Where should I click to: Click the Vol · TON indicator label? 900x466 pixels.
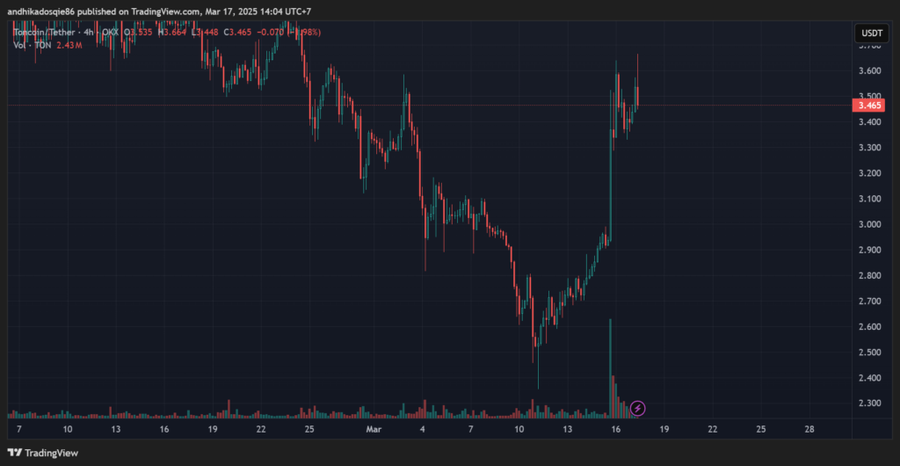[28, 46]
